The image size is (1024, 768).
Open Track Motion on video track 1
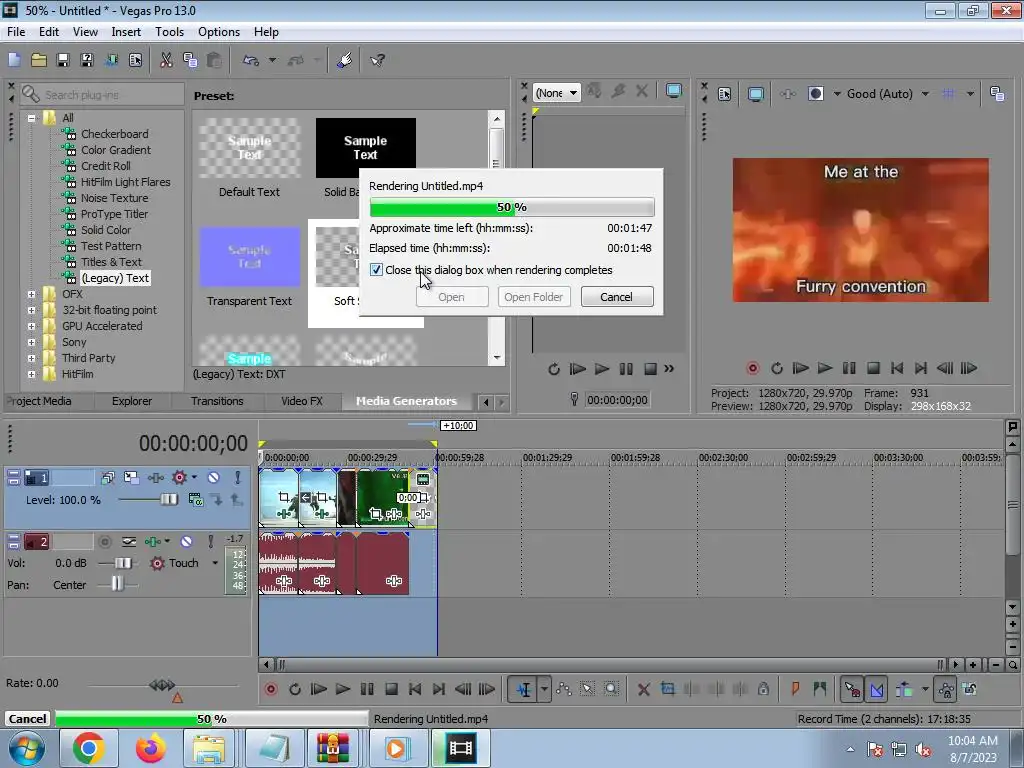pyautogui.click(x=131, y=477)
